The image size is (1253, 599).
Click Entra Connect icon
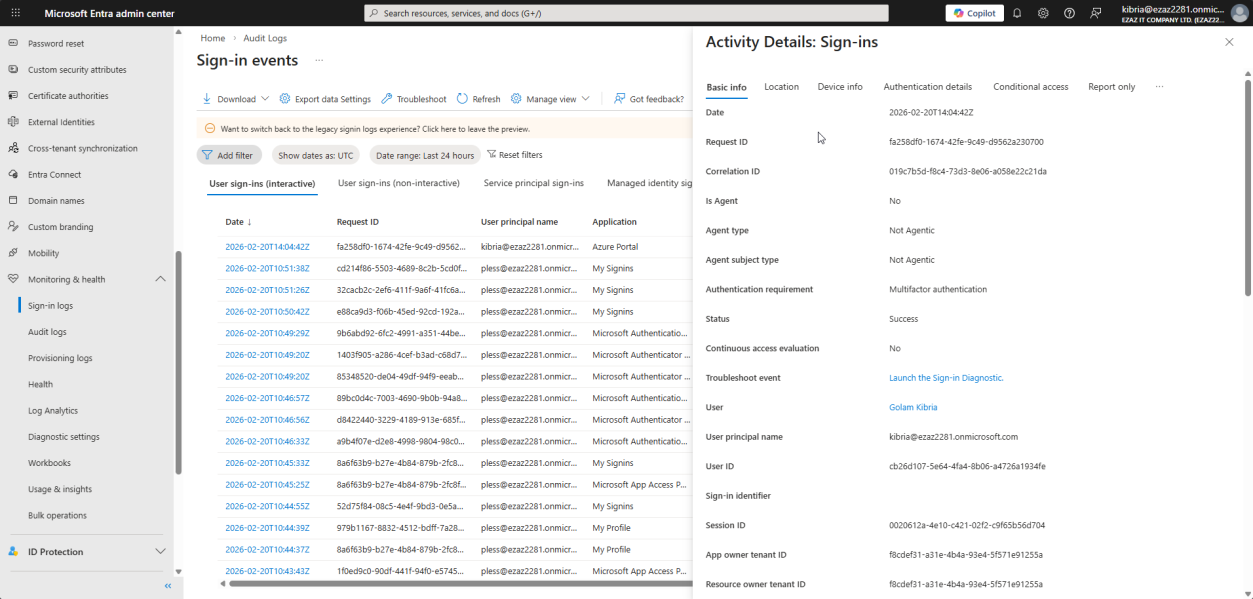click(x=13, y=174)
